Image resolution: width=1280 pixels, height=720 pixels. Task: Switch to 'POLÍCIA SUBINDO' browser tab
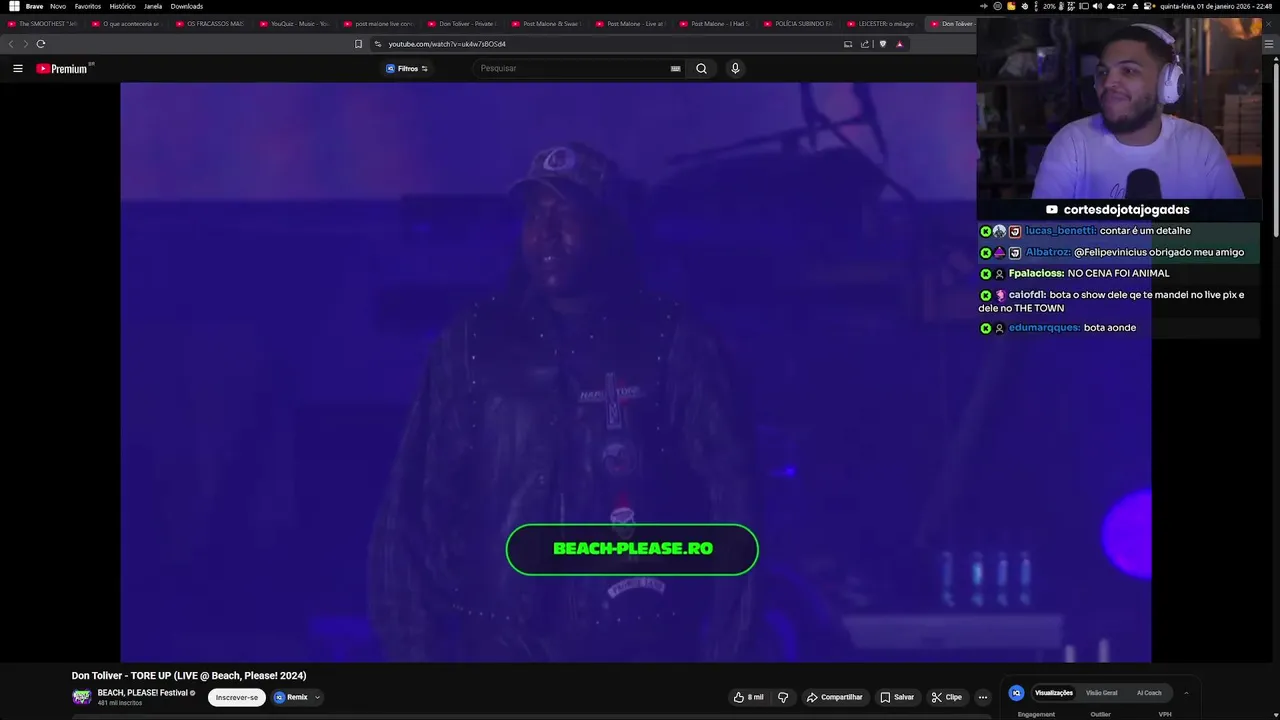[x=797, y=23]
